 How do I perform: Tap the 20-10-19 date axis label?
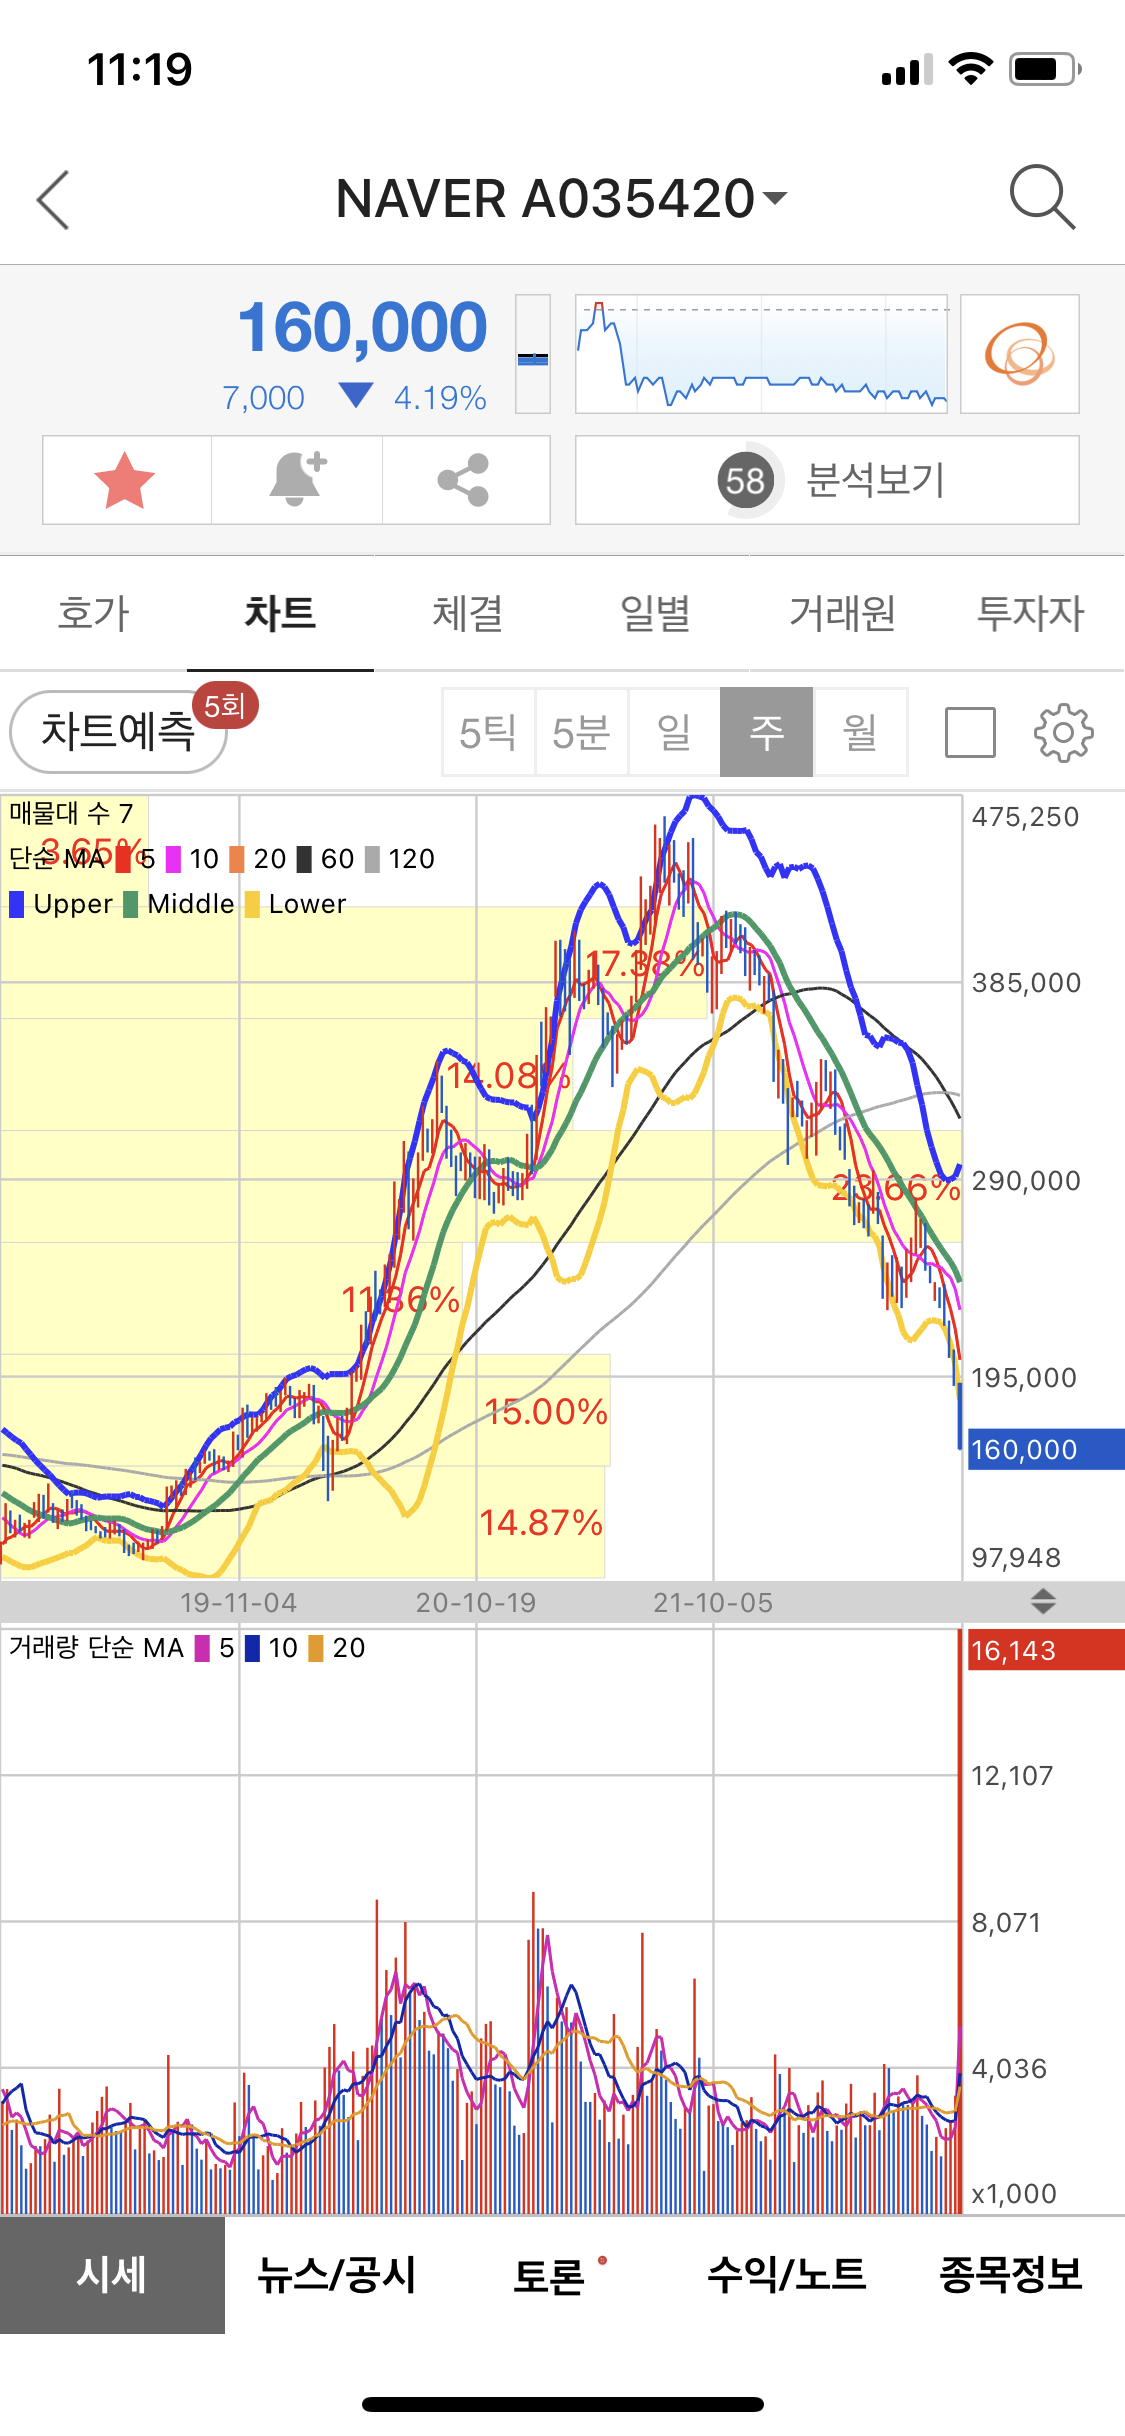point(476,1603)
